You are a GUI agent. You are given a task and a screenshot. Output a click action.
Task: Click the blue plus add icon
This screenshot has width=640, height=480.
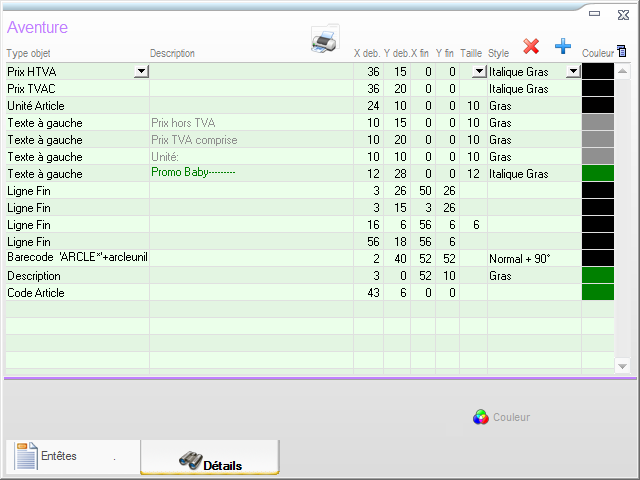(562, 46)
